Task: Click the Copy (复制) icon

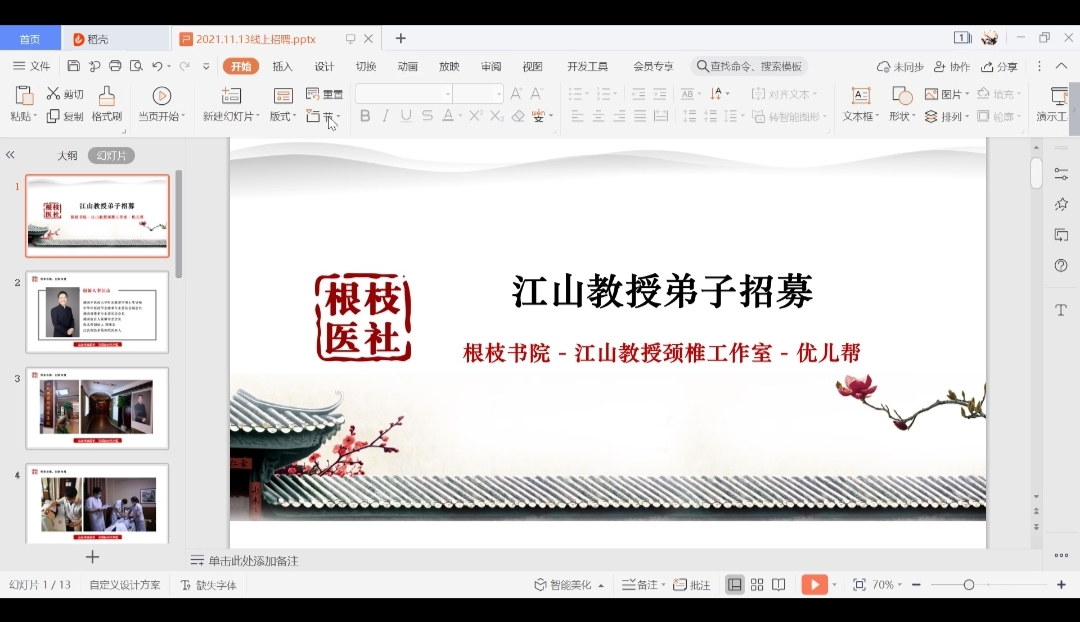Action: (x=53, y=116)
